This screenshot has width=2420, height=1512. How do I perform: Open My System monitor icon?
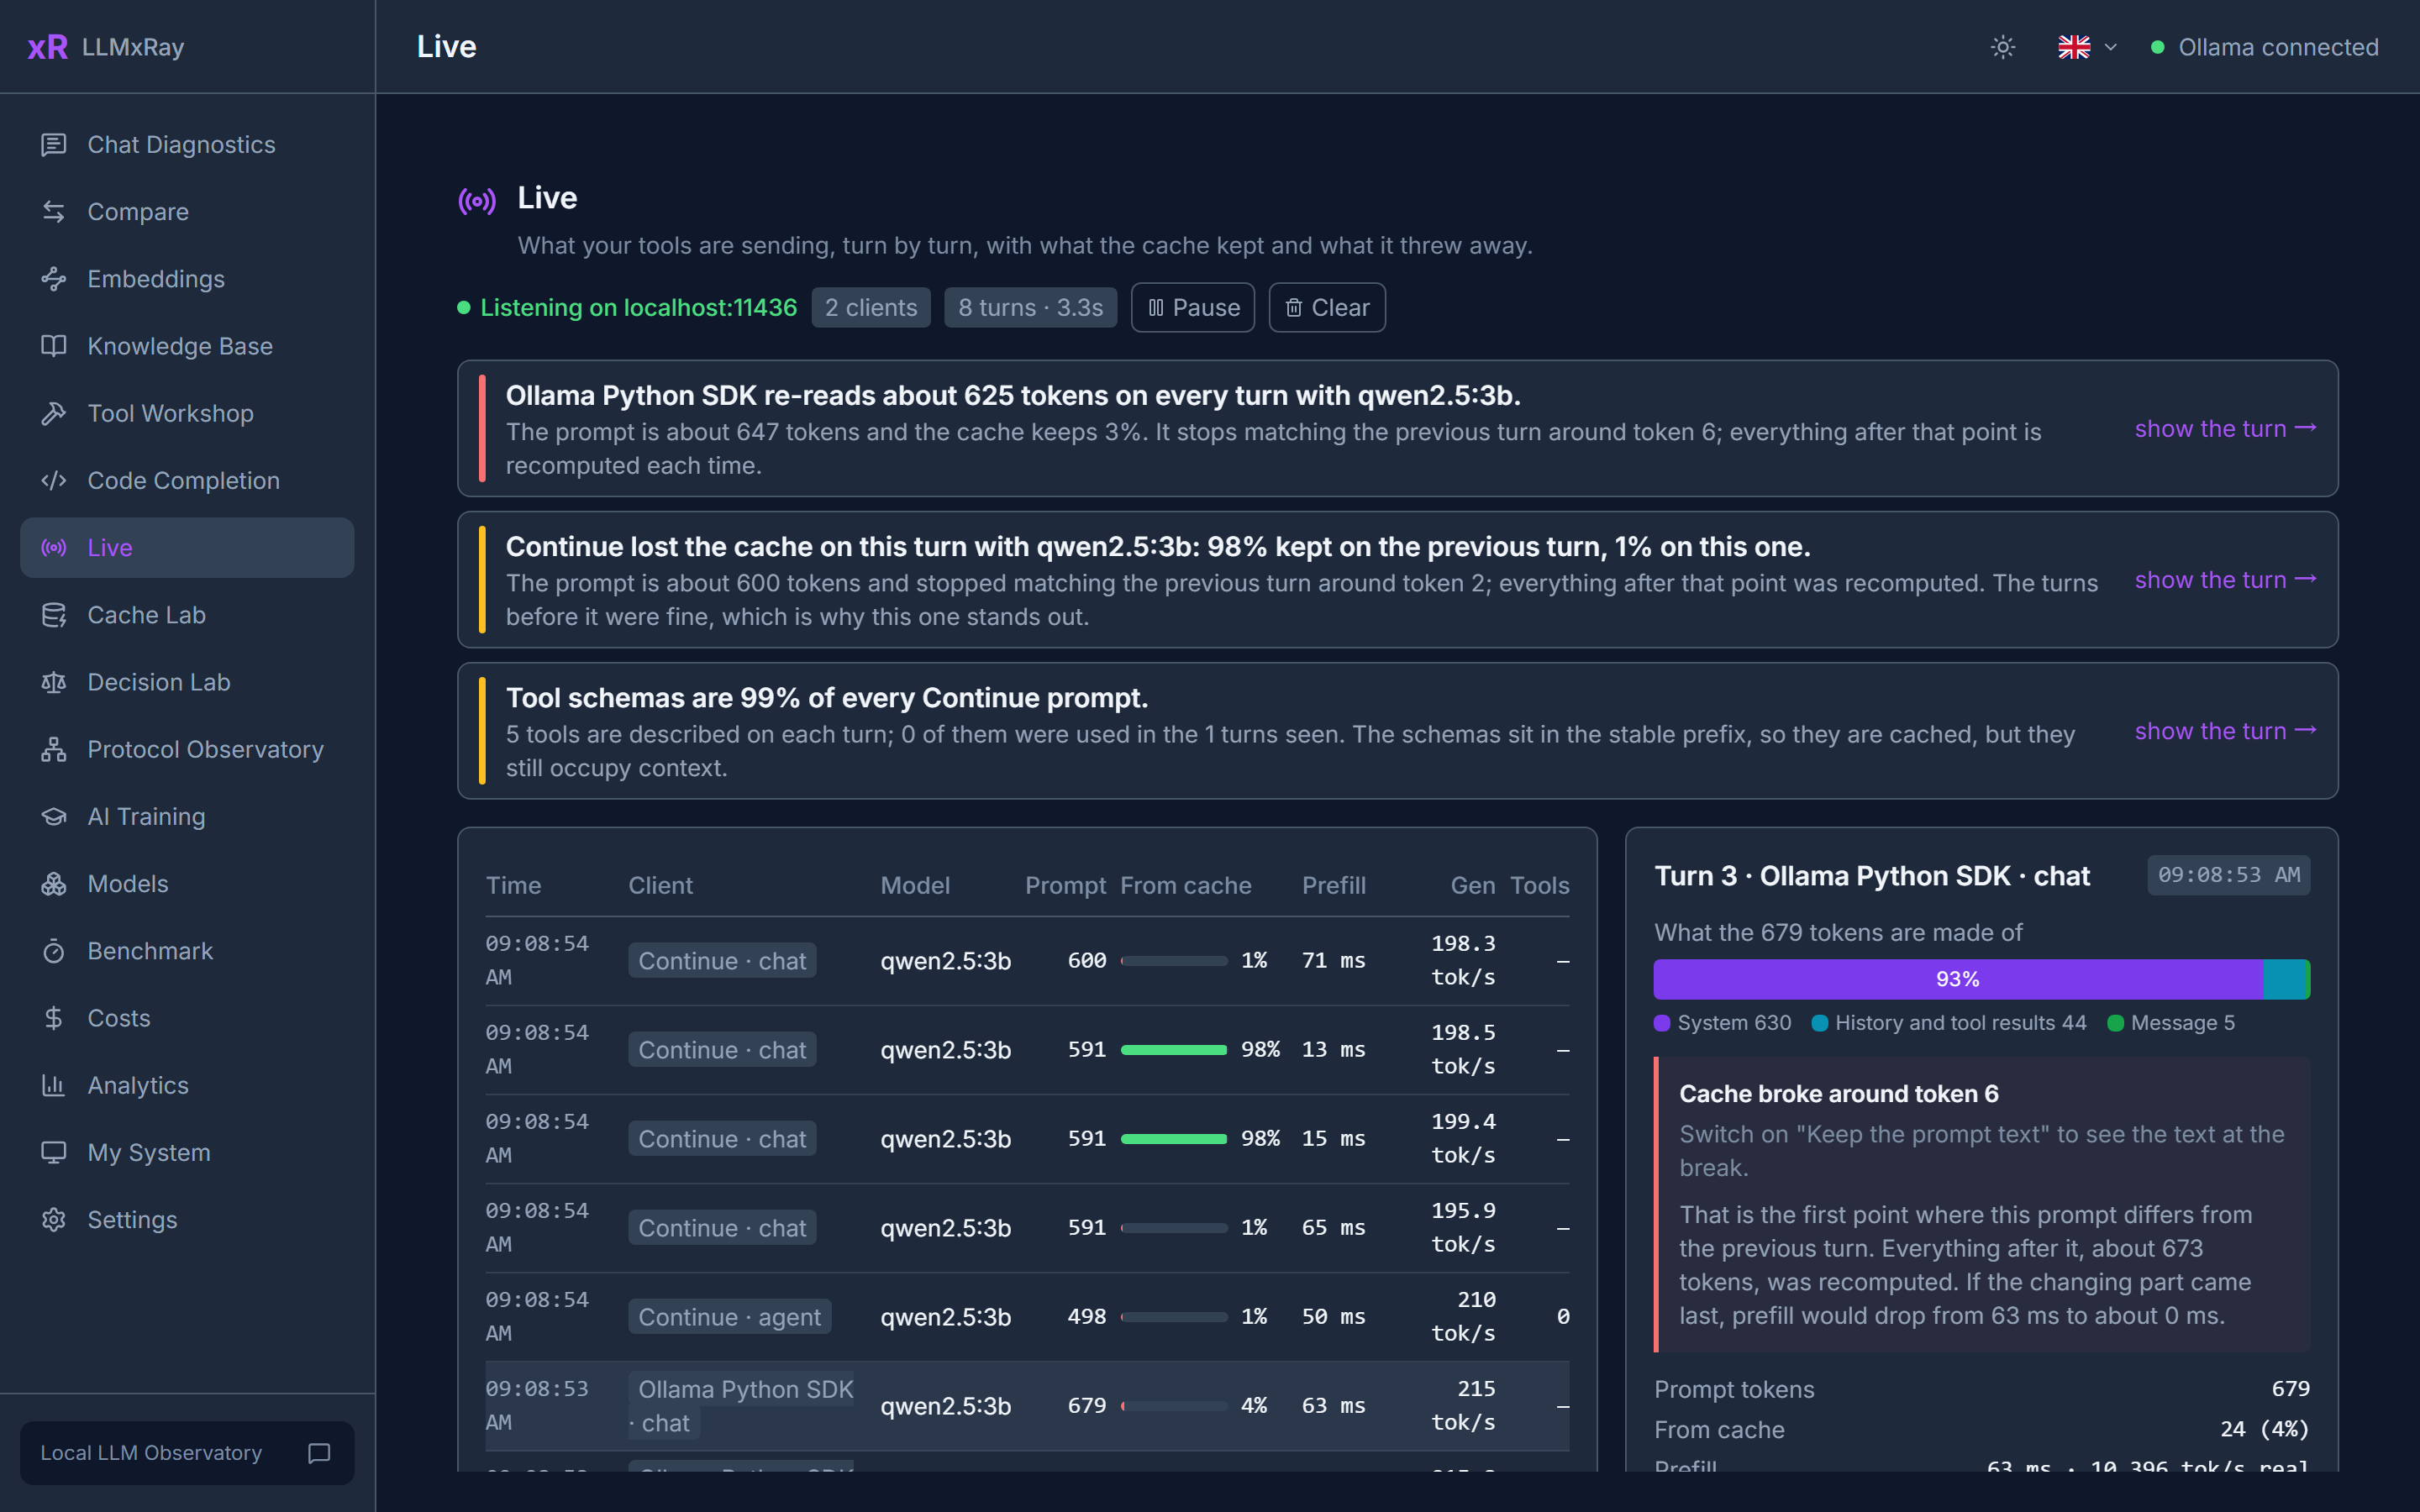(54, 1152)
